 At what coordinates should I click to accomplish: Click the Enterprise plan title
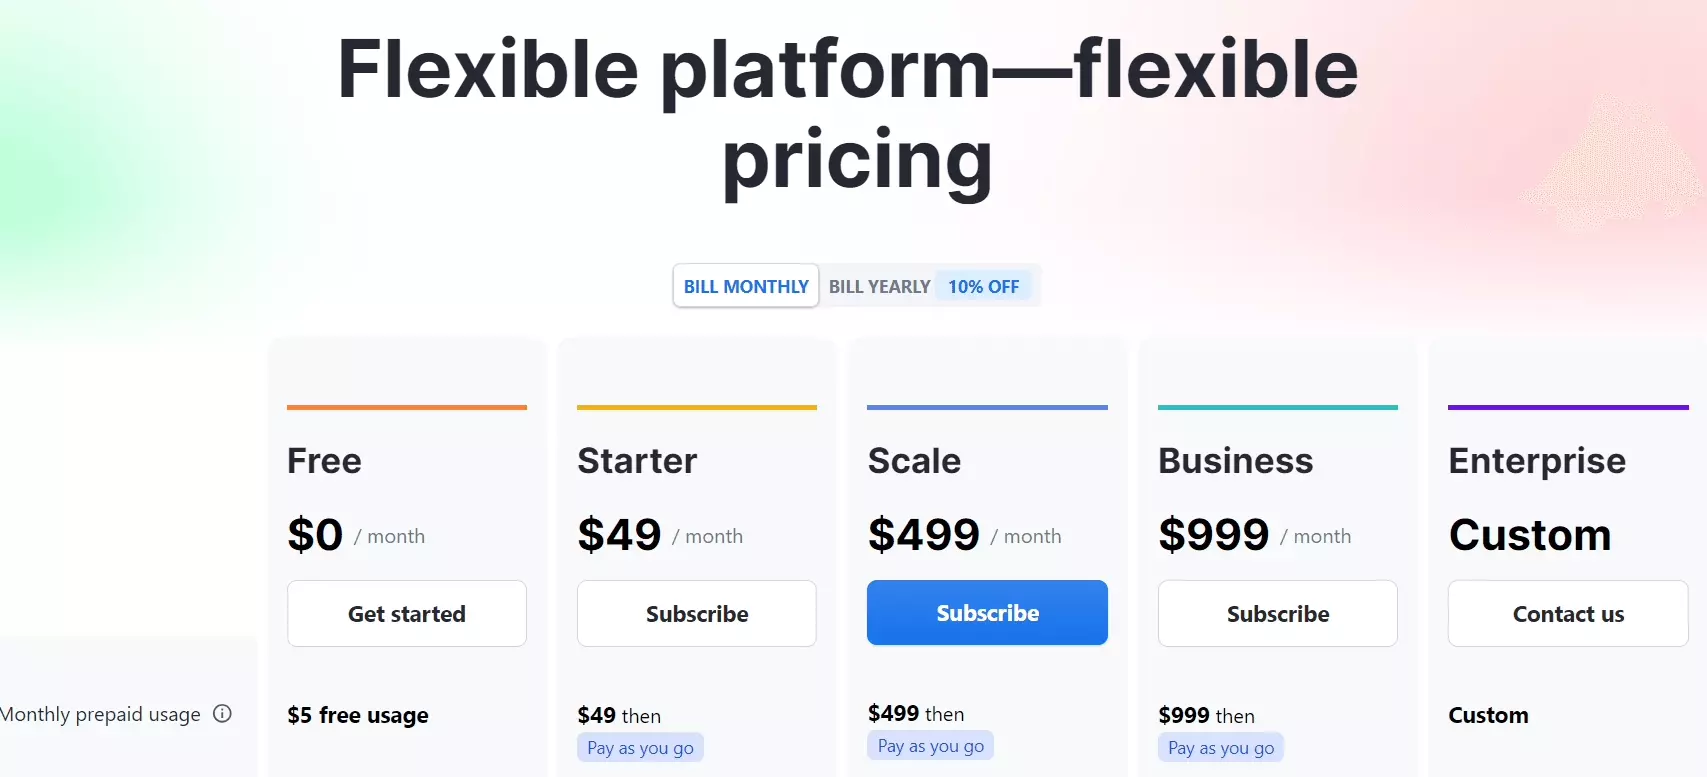click(x=1537, y=461)
